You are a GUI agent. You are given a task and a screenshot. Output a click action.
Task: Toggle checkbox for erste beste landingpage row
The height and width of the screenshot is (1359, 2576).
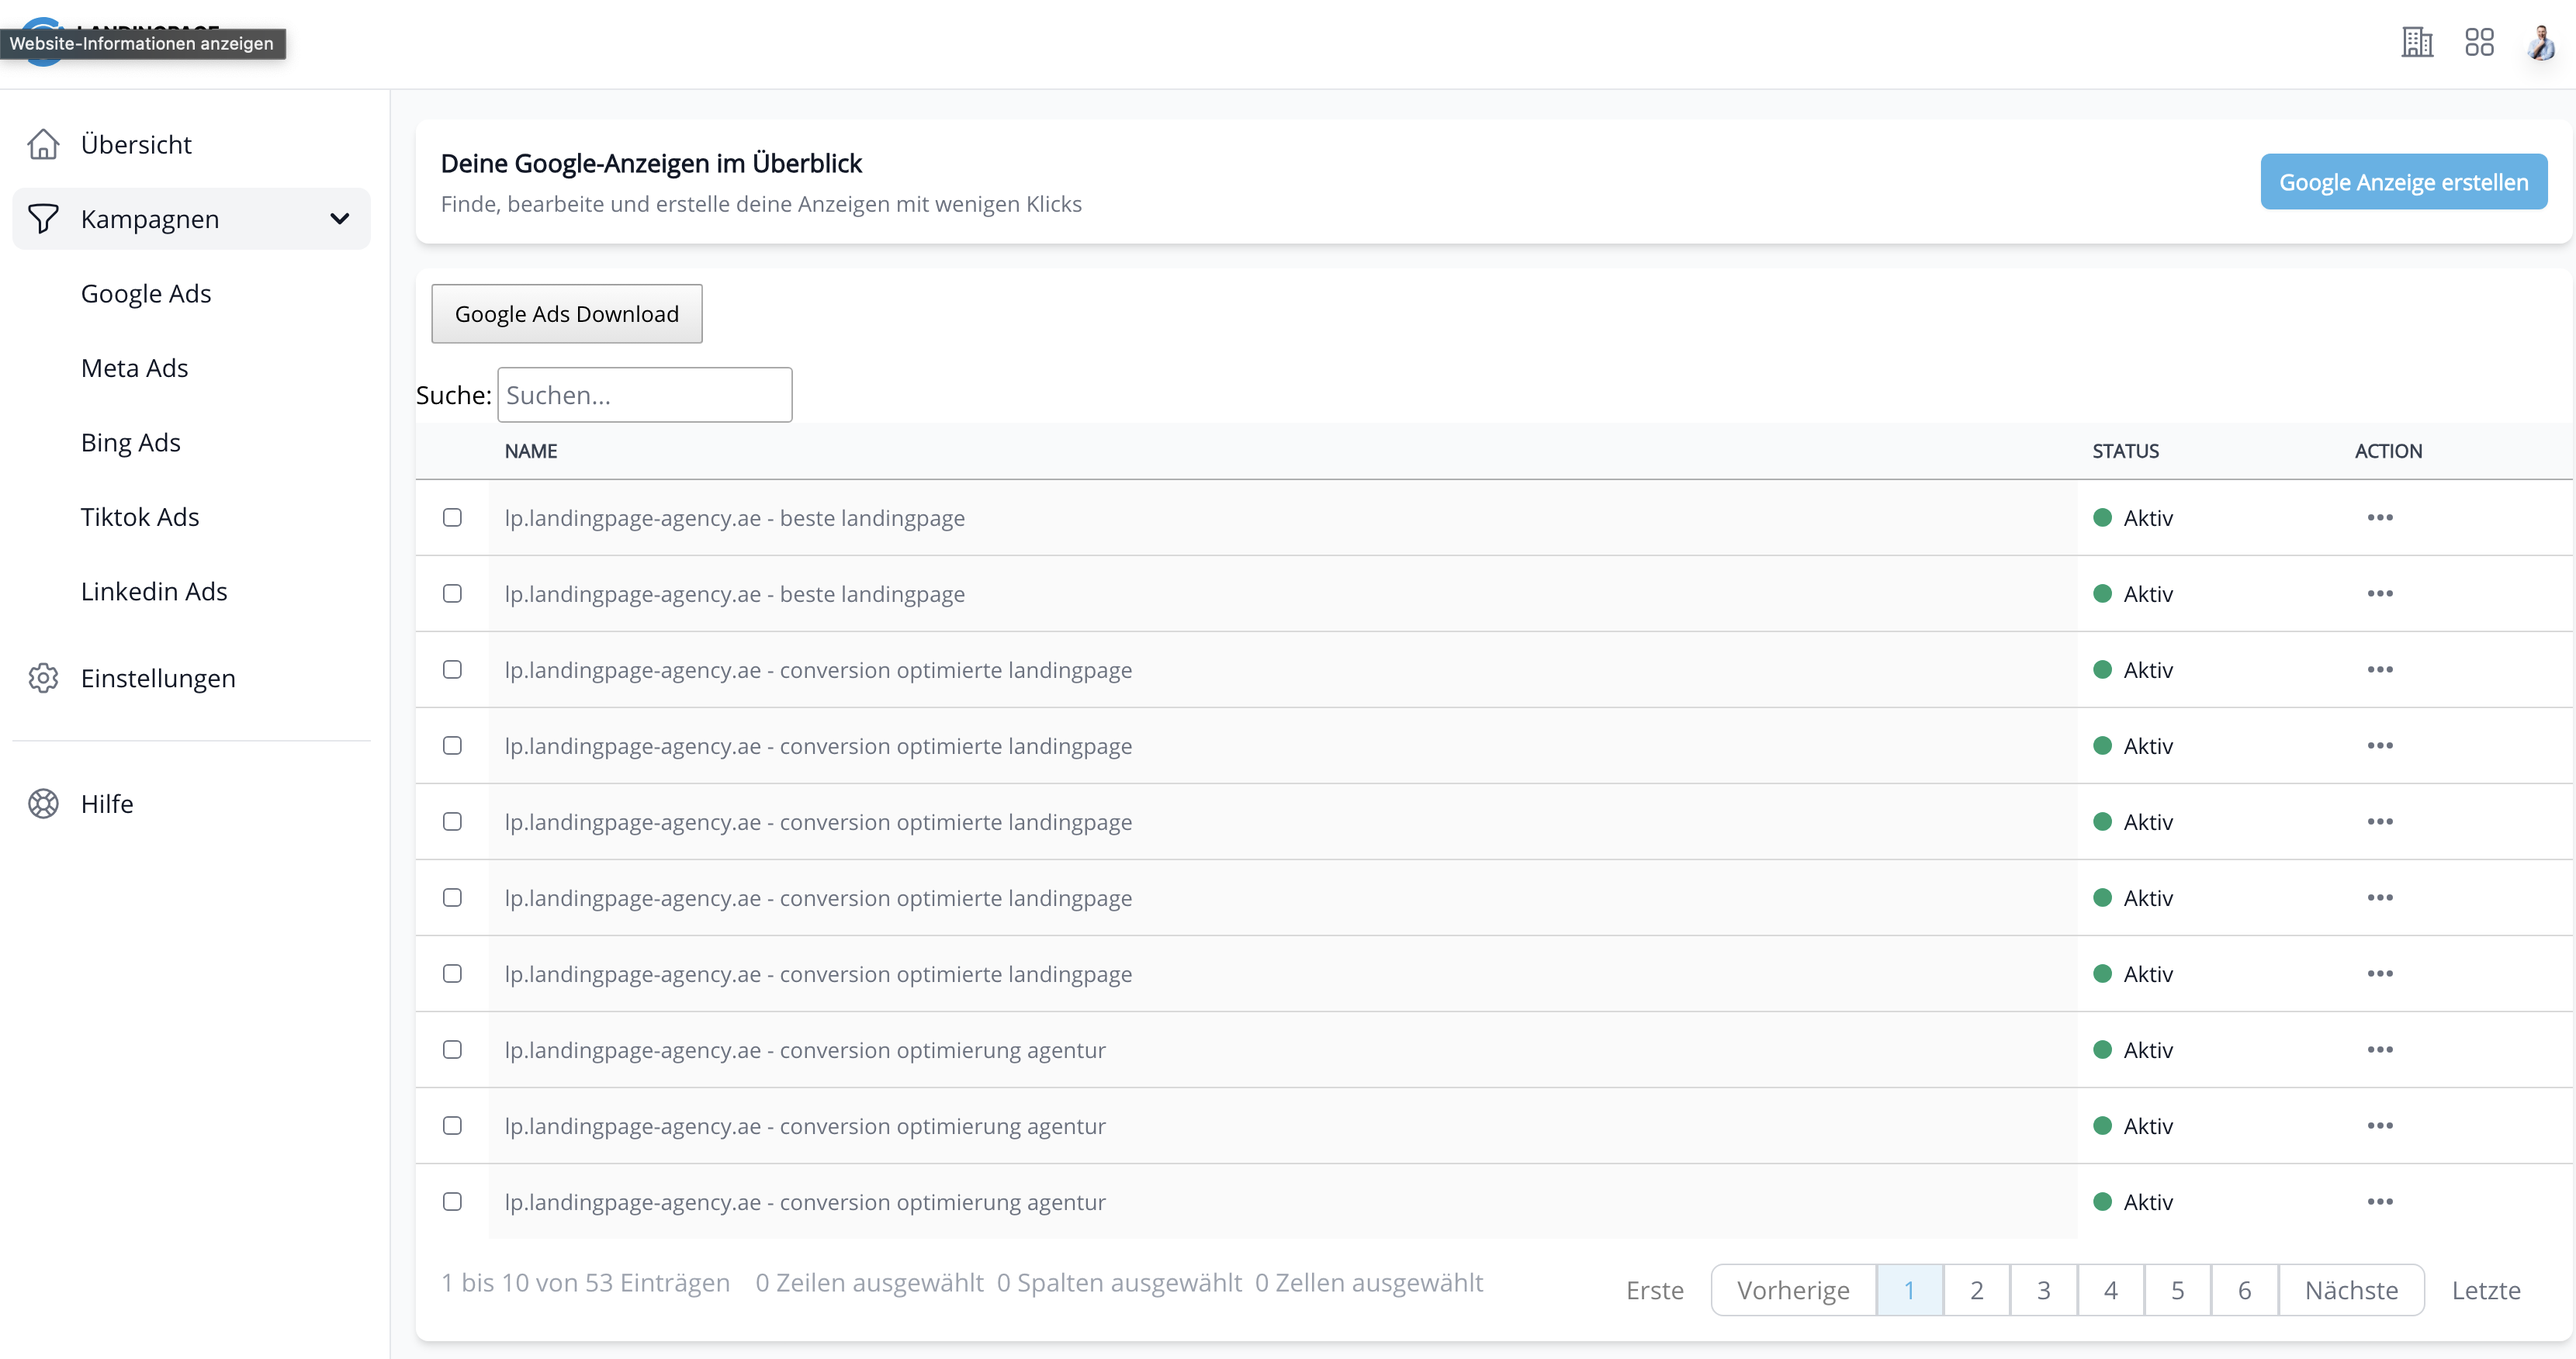point(452,517)
